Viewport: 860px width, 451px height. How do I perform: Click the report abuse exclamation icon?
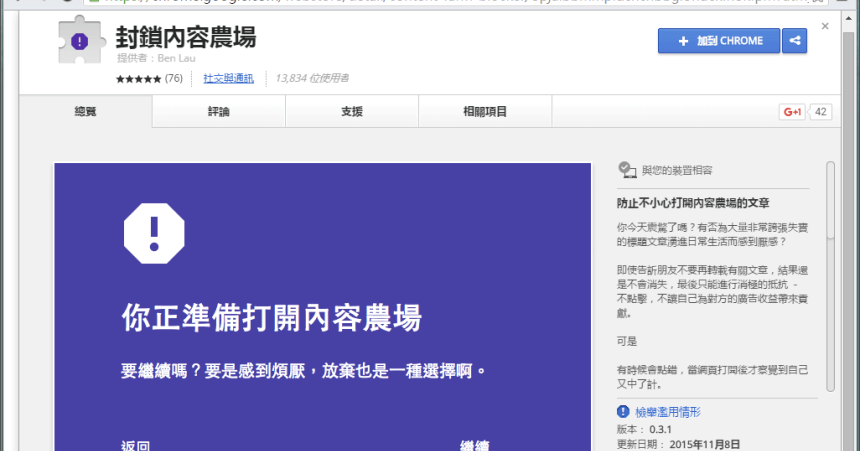point(625,411)
